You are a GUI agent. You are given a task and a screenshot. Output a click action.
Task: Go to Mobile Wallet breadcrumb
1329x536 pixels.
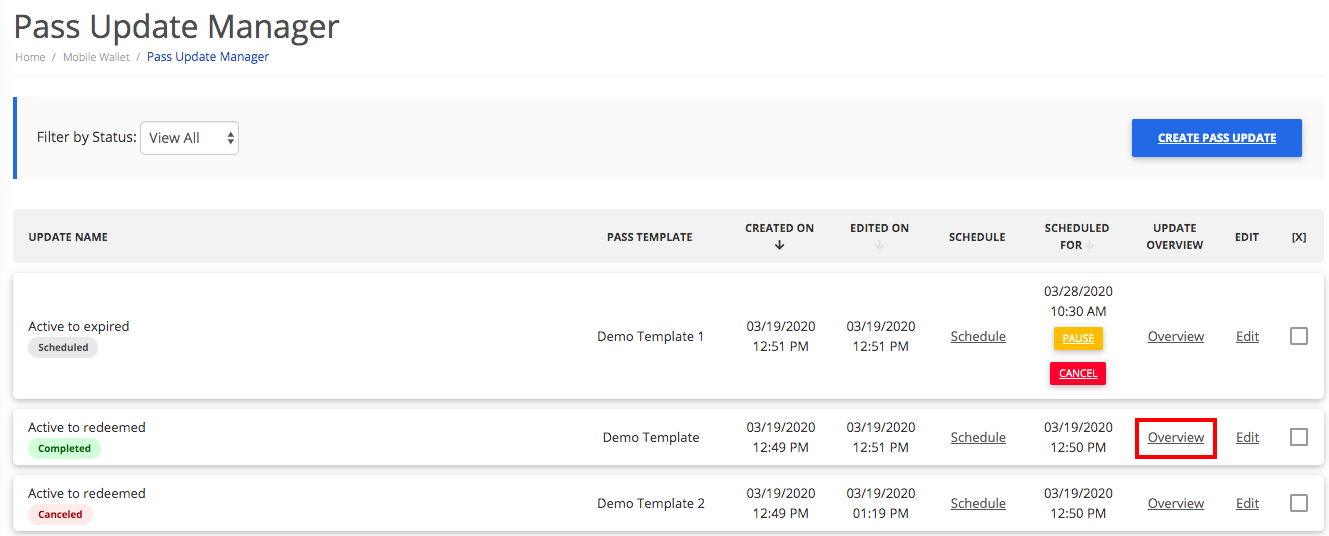tap(96, 57)
